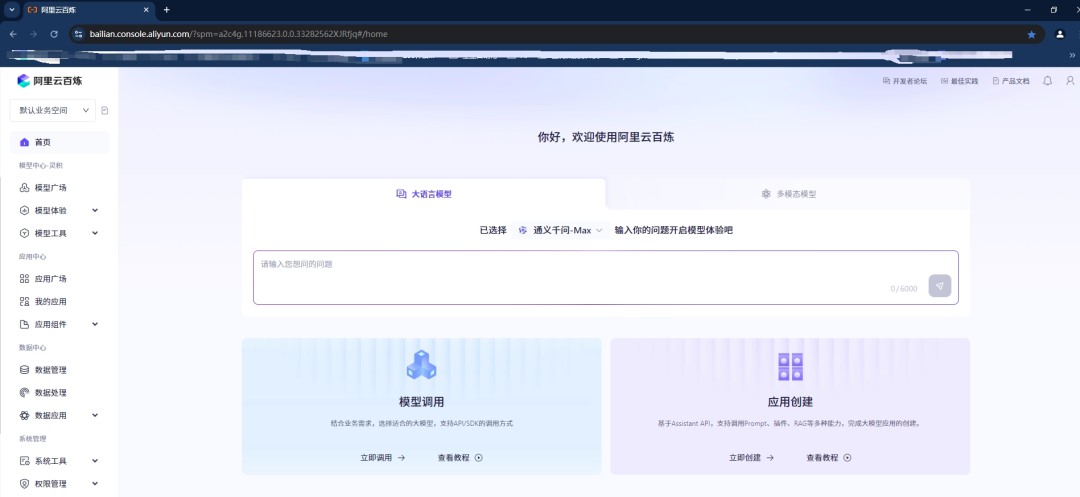Click 立即创建 under 应用创建

click(751, 458)
